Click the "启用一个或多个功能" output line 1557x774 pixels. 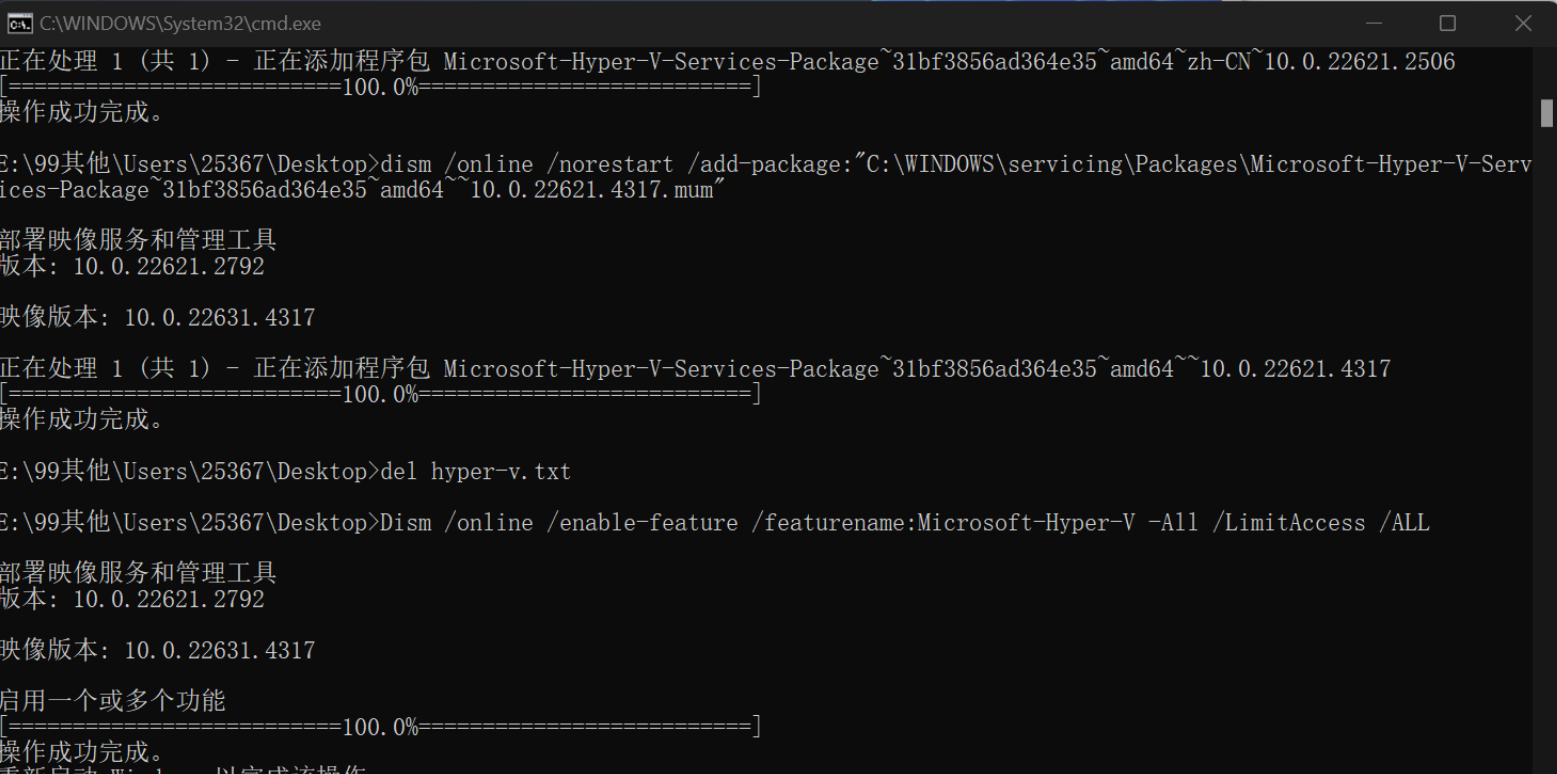(x=112, y=700)
